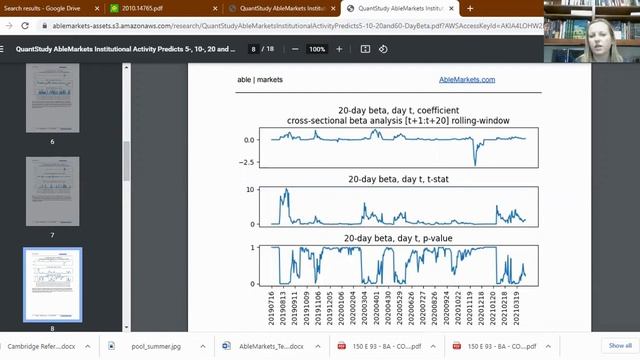Rotate the PDF counterclockwise
The width and height of the screenshot is (640, 360).
pyautogui.click(x=383, y=49)
